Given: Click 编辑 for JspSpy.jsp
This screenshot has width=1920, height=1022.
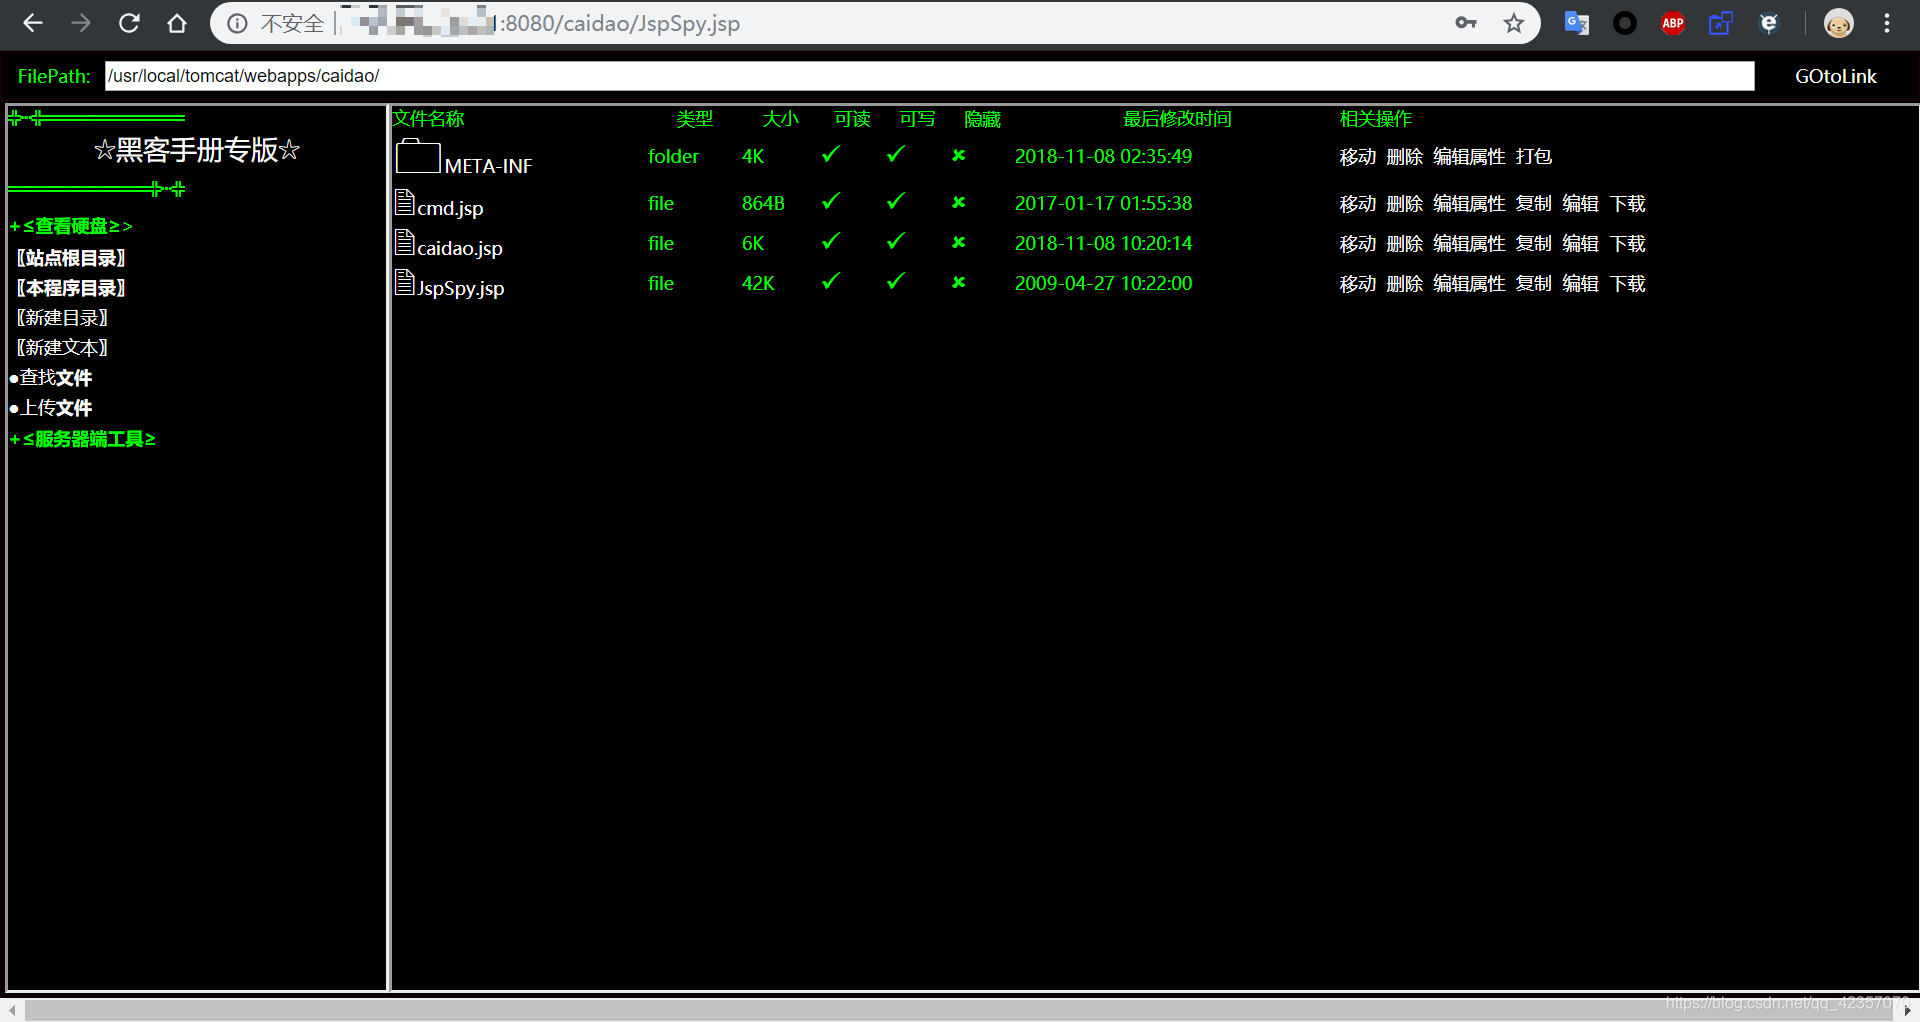Looking at the screenshot, I should click(1581, 284).
